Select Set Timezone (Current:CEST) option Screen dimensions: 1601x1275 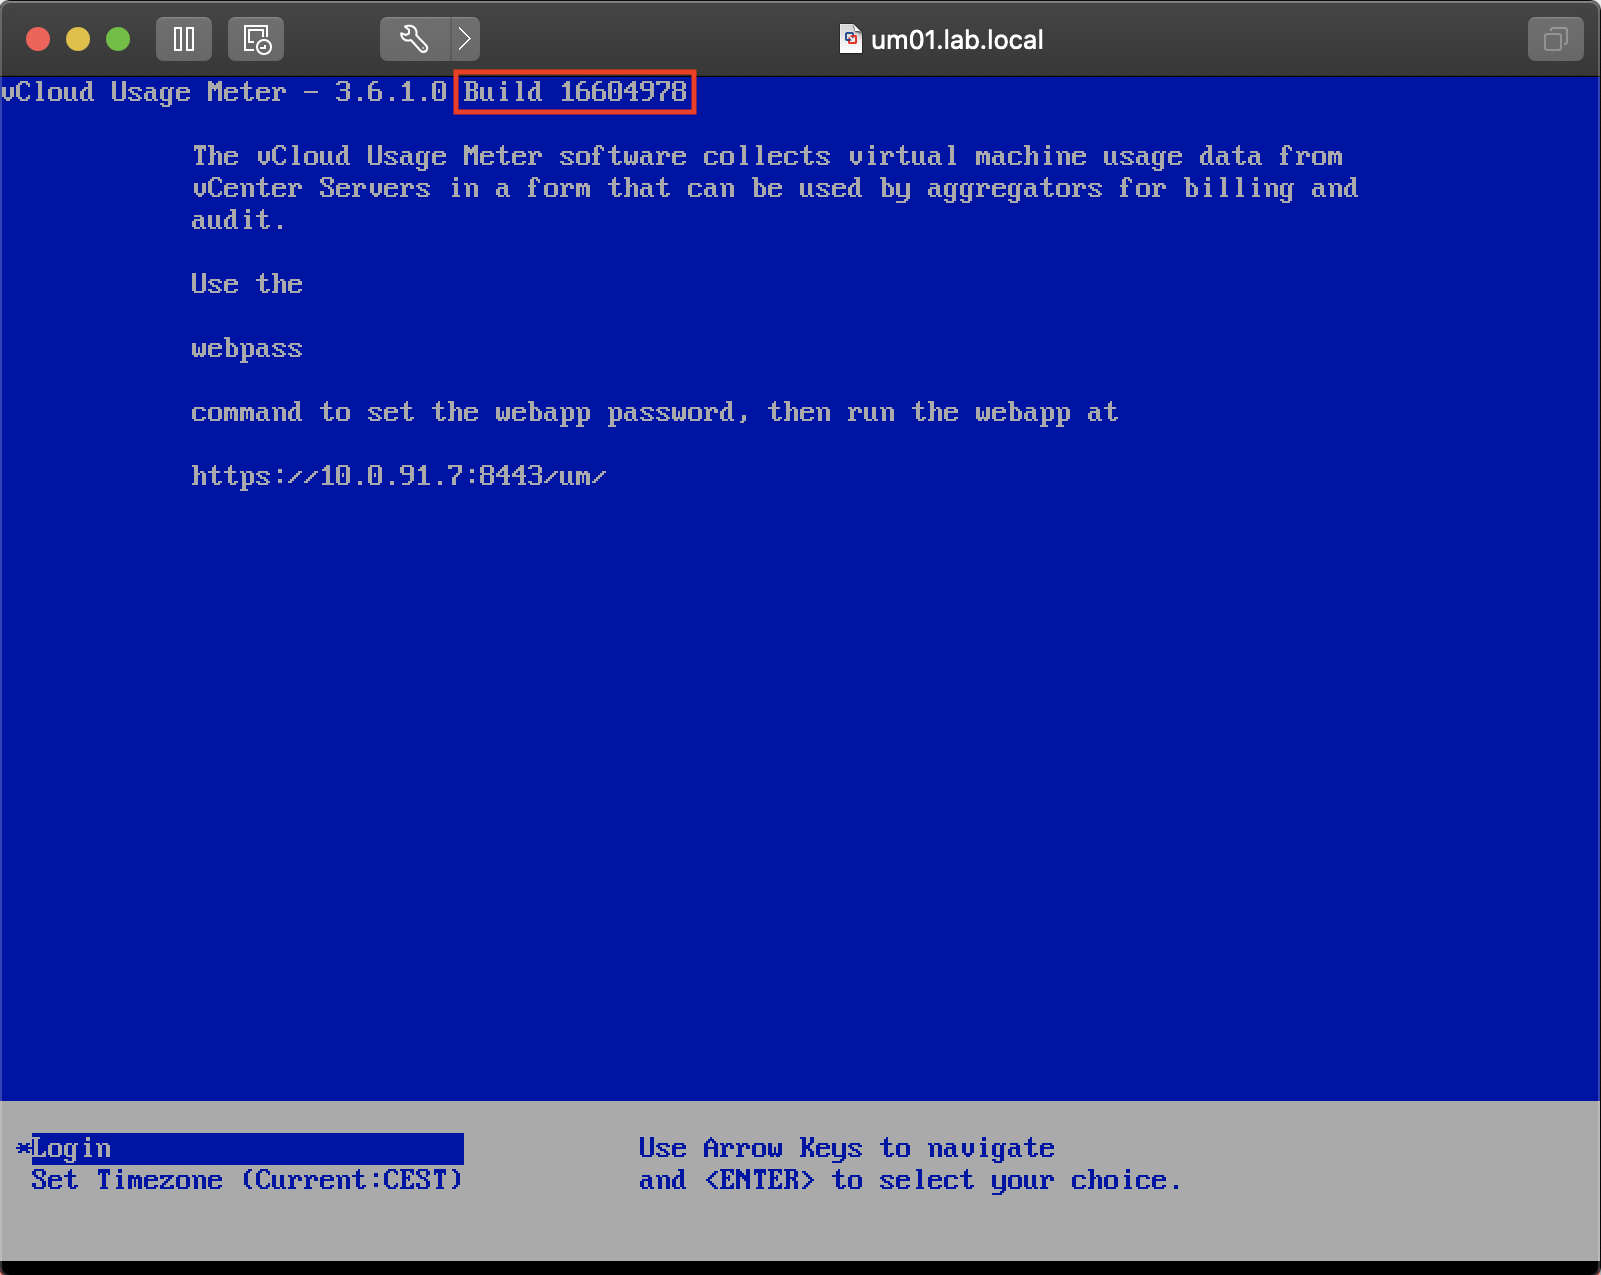tap(247, 1180)
